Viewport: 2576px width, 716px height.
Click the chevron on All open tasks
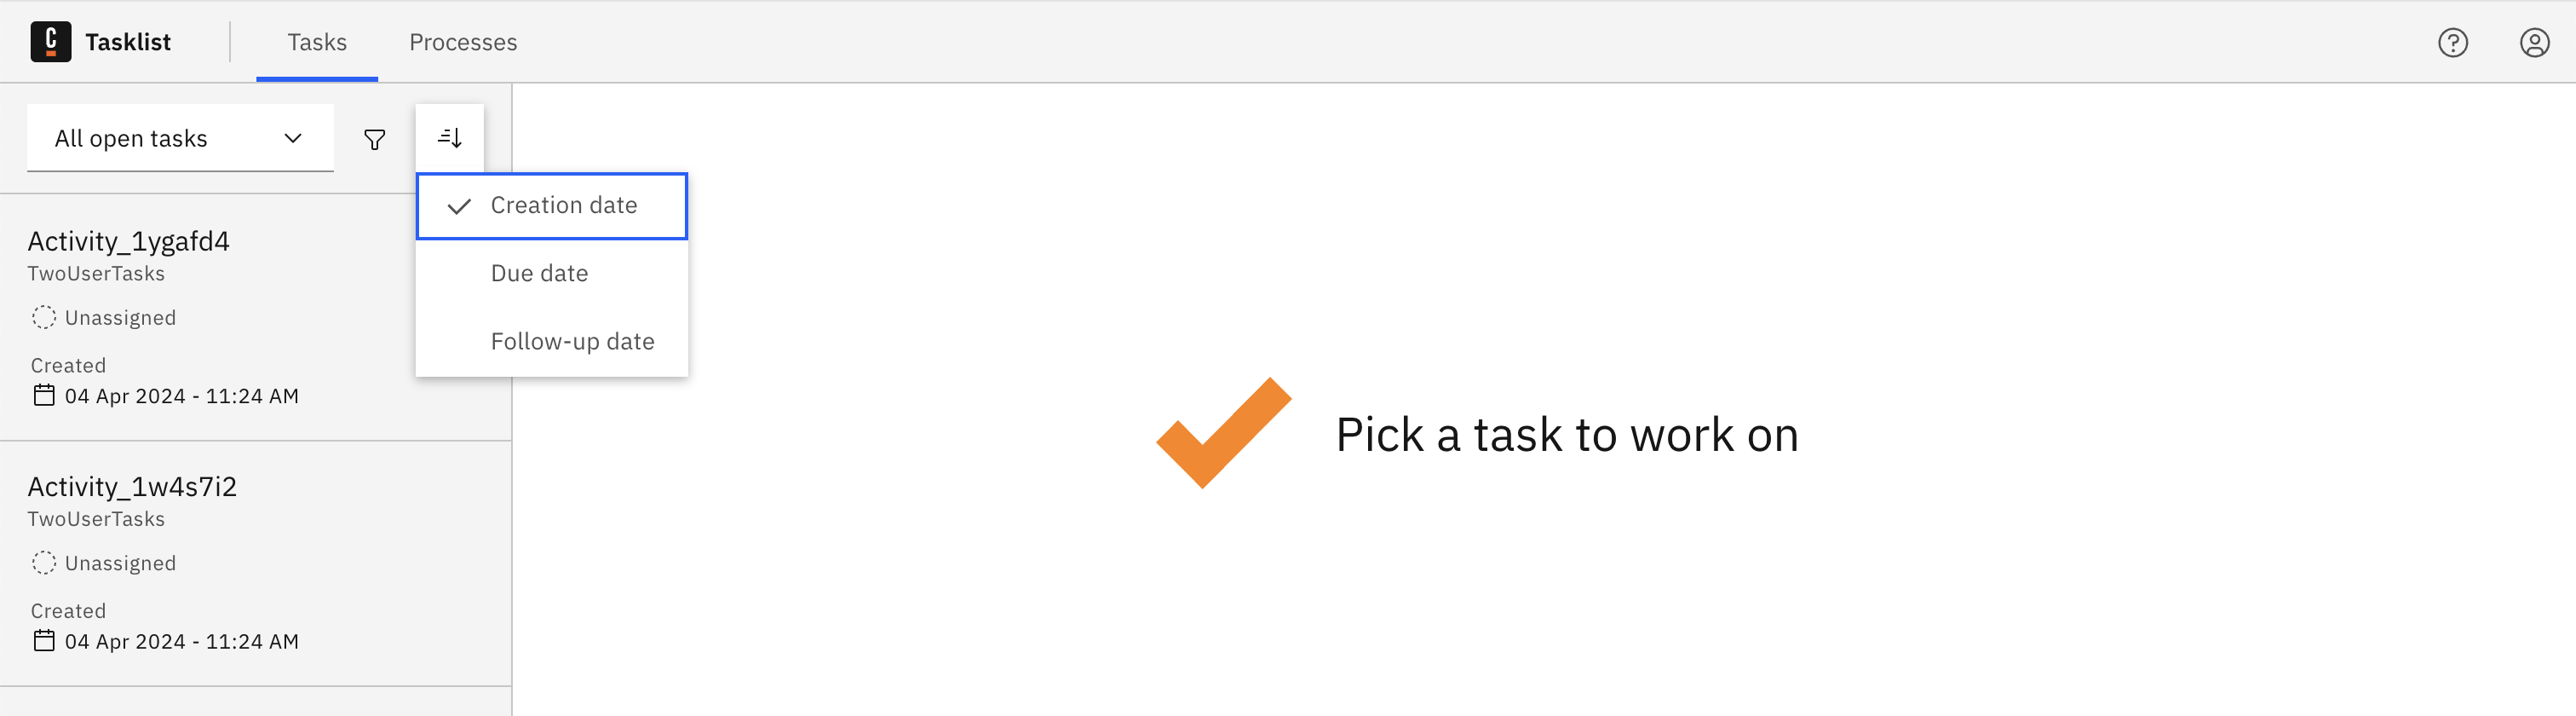pos(293,139)
